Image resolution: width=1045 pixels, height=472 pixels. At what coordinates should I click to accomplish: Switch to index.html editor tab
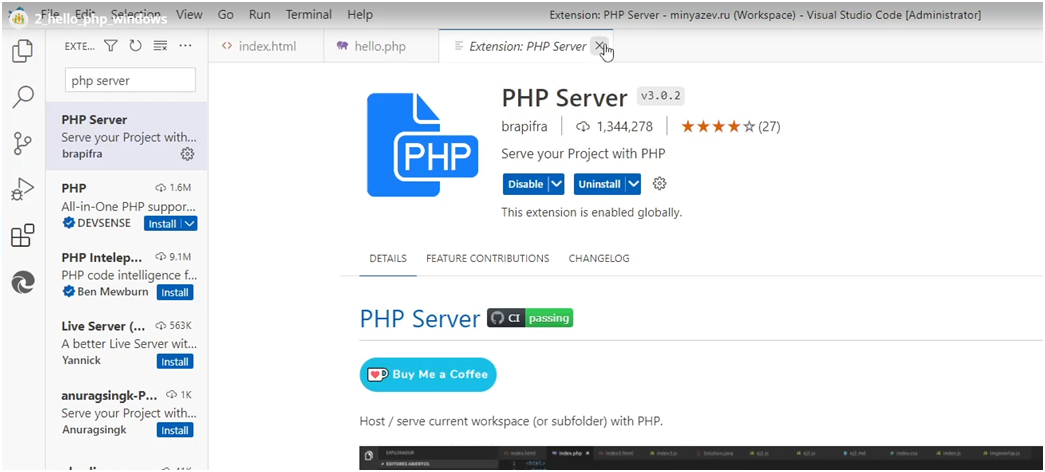pos(266,46)
